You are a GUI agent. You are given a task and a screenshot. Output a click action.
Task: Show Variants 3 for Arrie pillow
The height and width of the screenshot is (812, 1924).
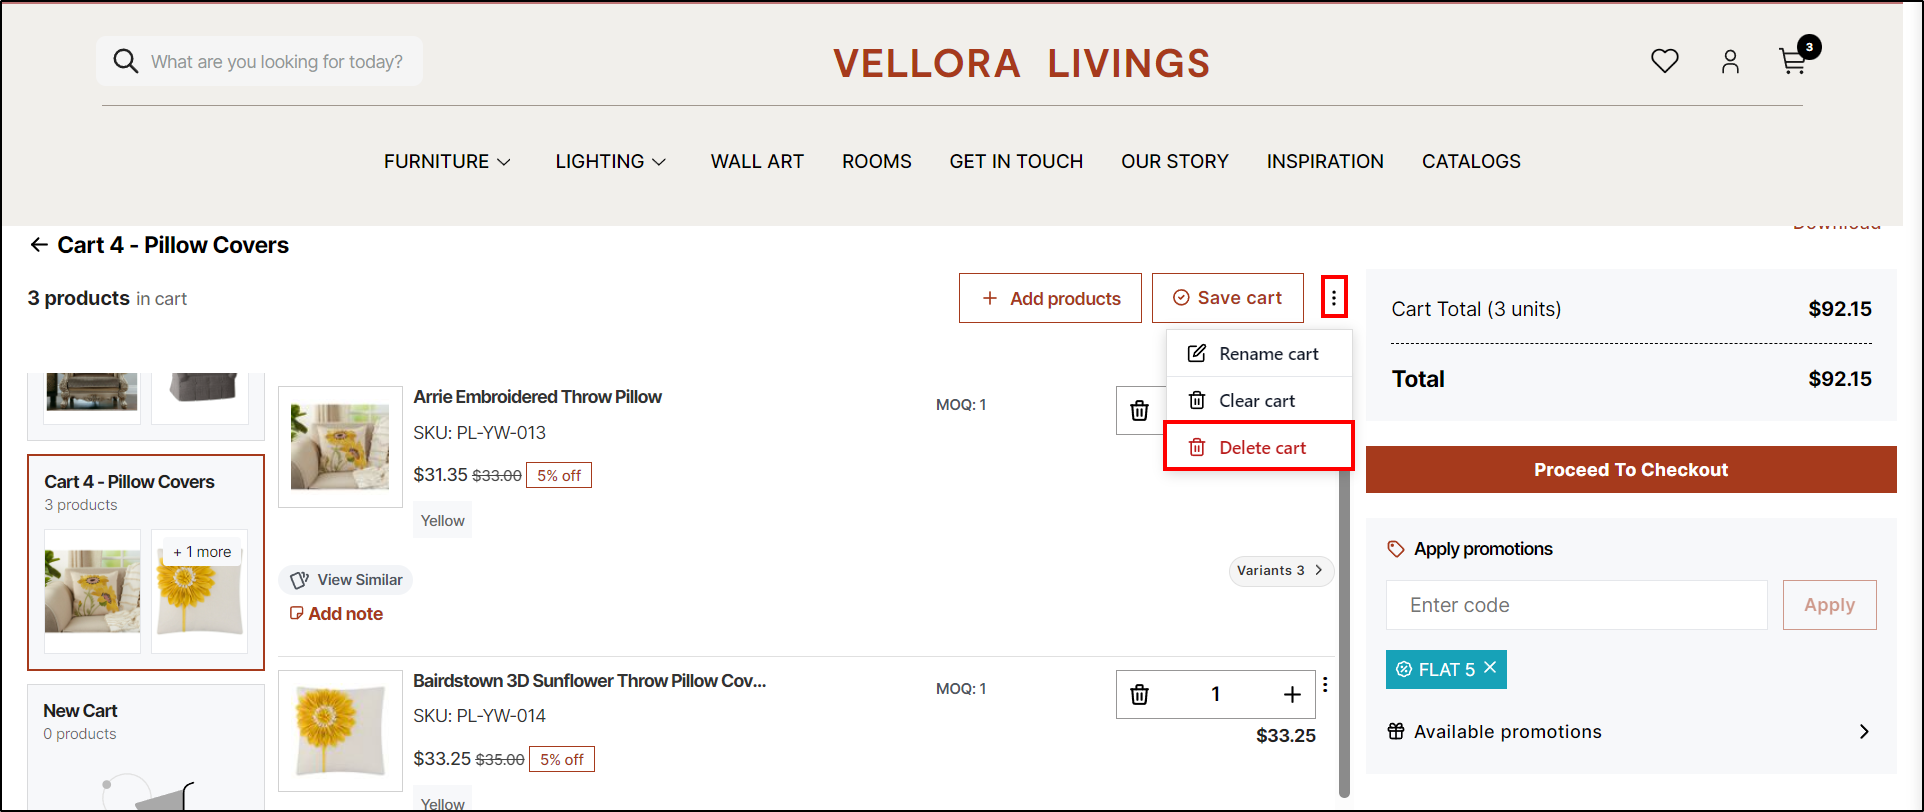1280,570
